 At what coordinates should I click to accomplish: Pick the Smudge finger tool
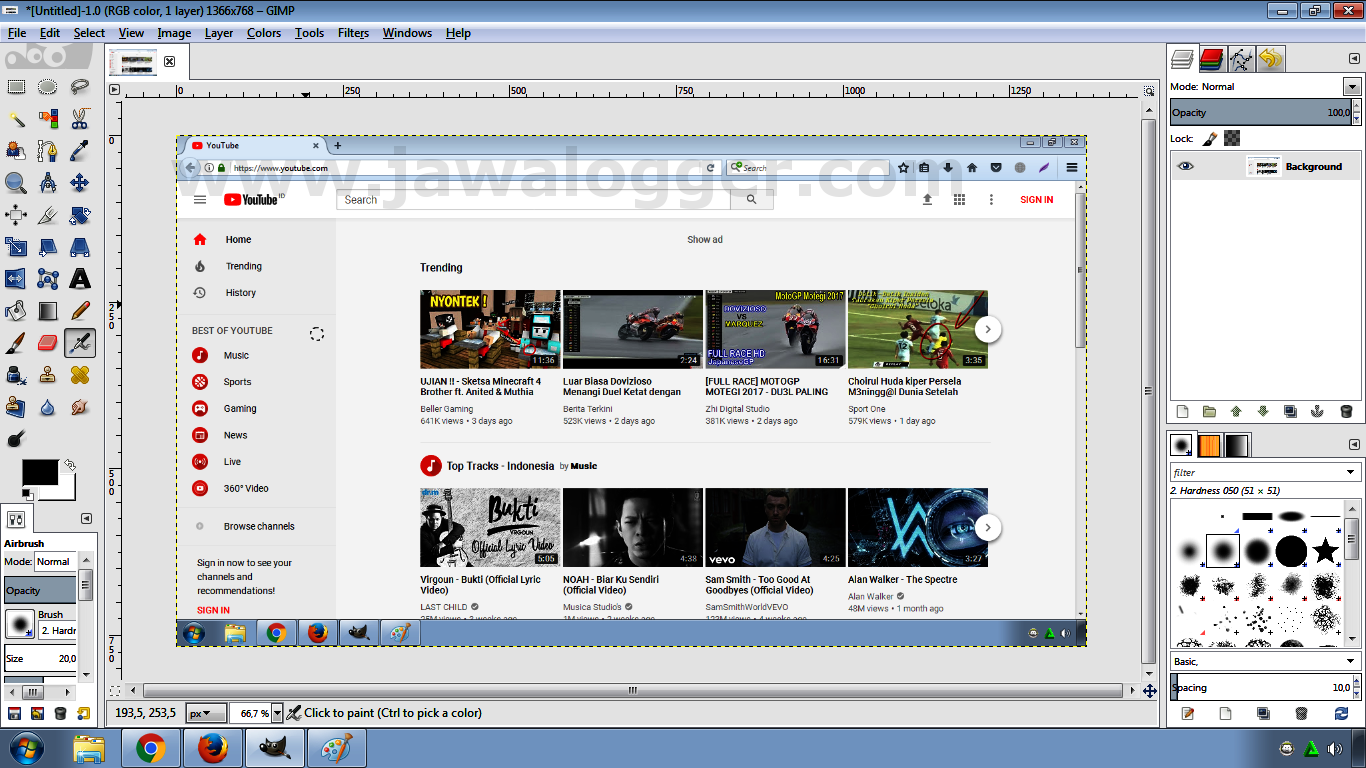[80, 407]
